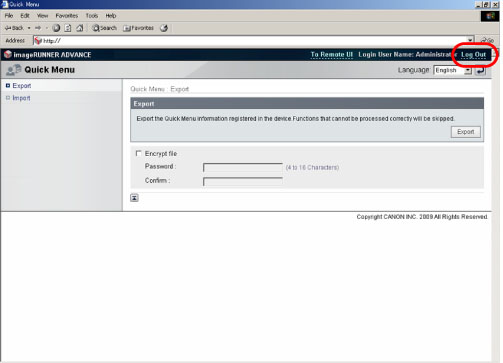
Task: Reload the page with the Refresh icon
Action: pos(68,28)
